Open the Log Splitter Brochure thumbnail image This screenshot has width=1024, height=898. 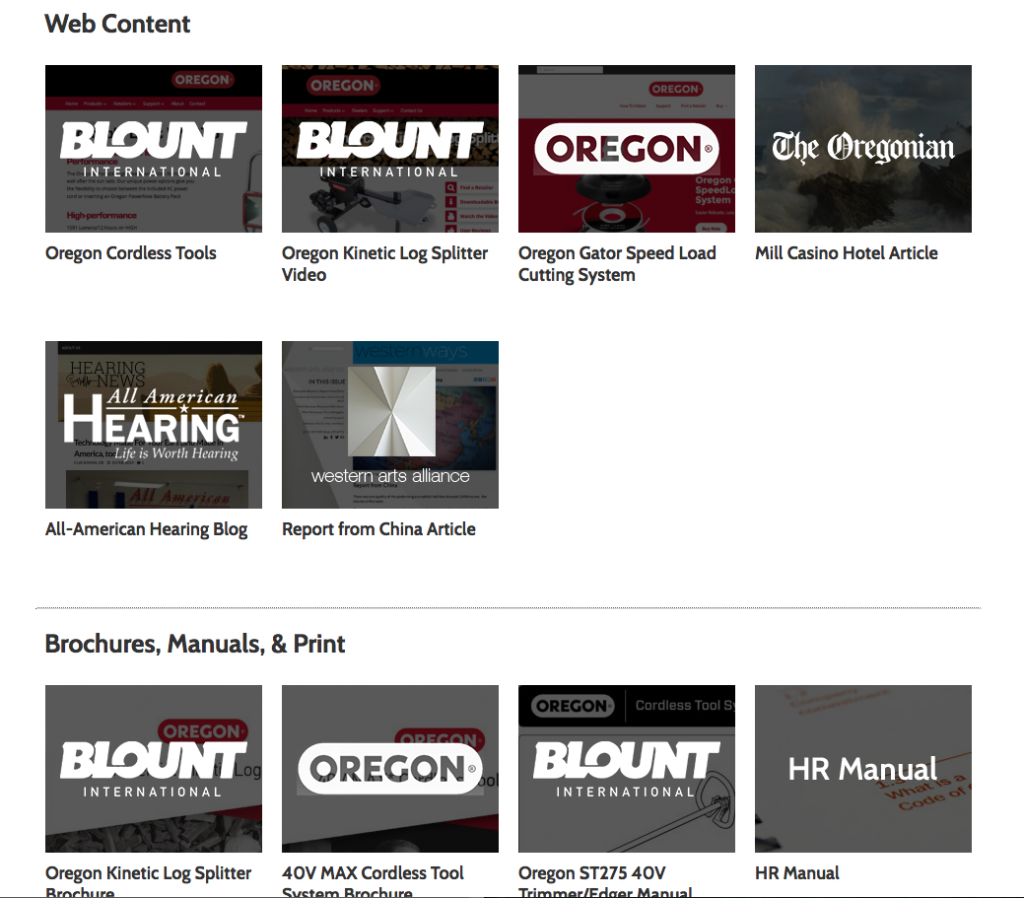153,768
